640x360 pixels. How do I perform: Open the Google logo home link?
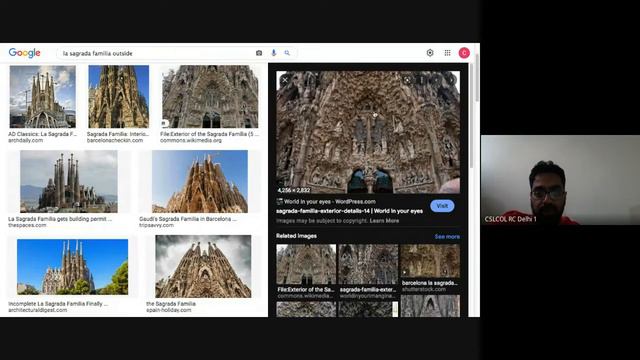24,53
